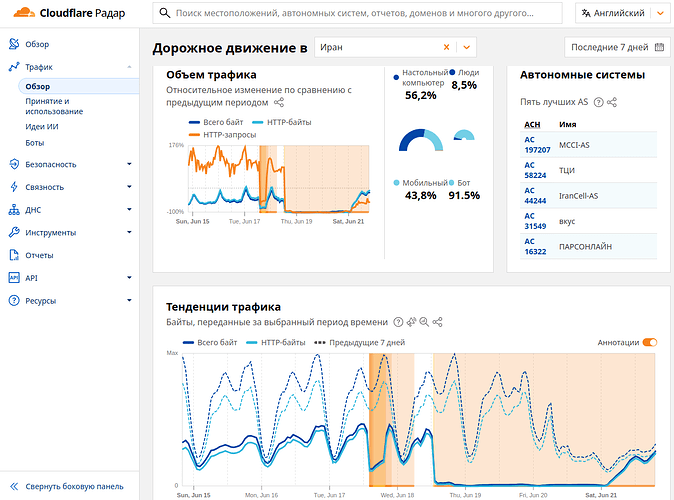The width and height of the screenshot is (674, 500).
Task: Toggle HTTP-запросы series in legend
Action: point(222,135)
